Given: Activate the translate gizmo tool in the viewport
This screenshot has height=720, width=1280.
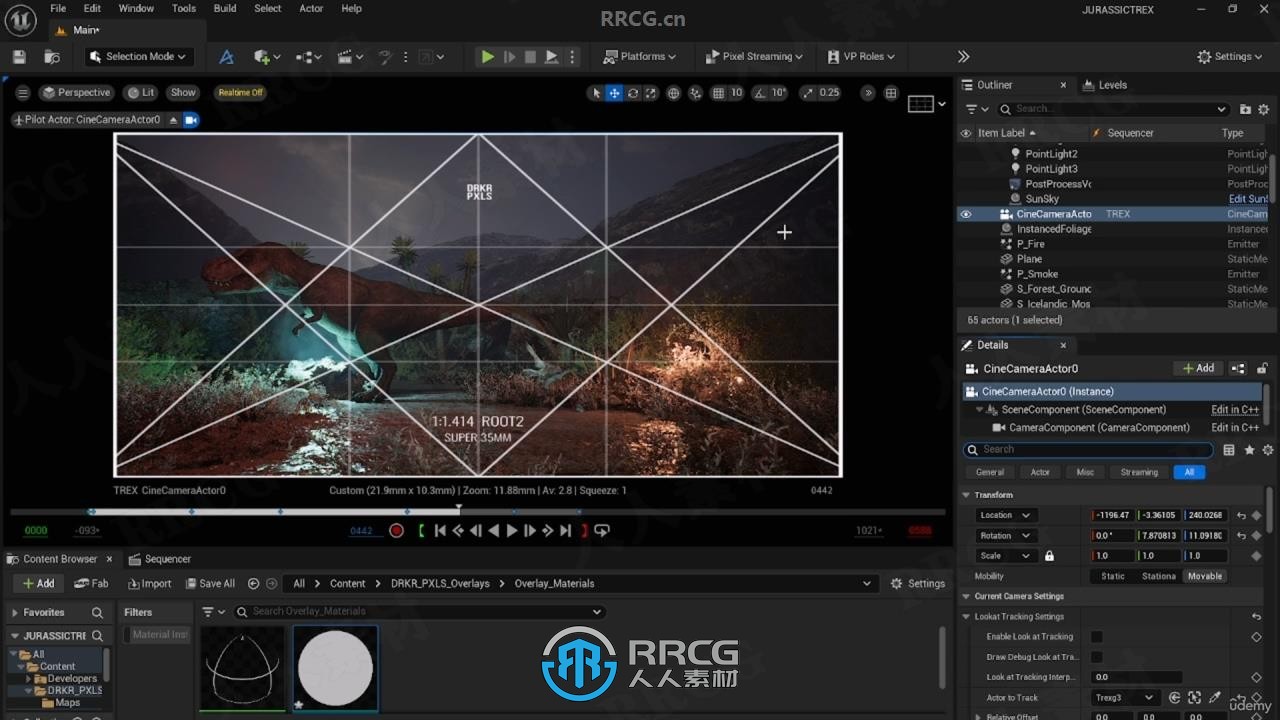Looking at the screenshot, I should [x=615, y=93].
